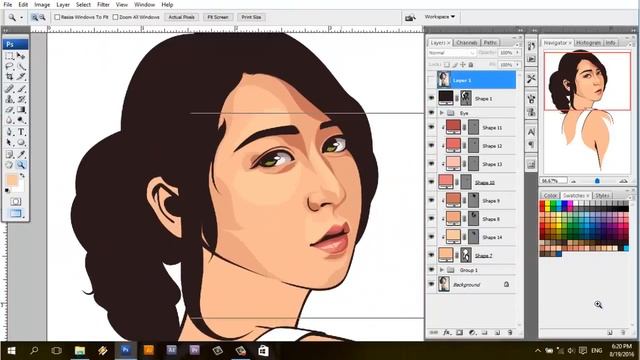Expand the Eye layer group
The image size is (640, 360).
click(442, 113)
